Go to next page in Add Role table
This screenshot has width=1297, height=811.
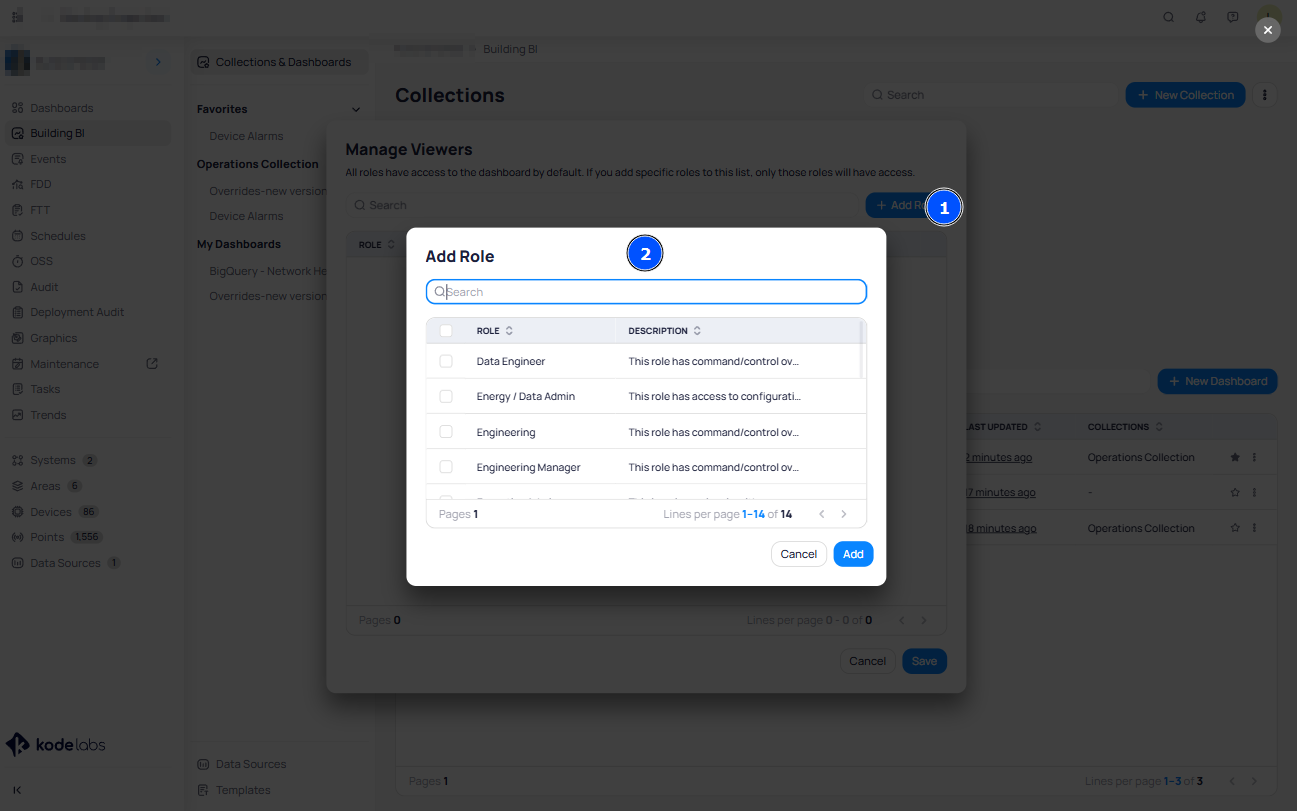[844, 514]
